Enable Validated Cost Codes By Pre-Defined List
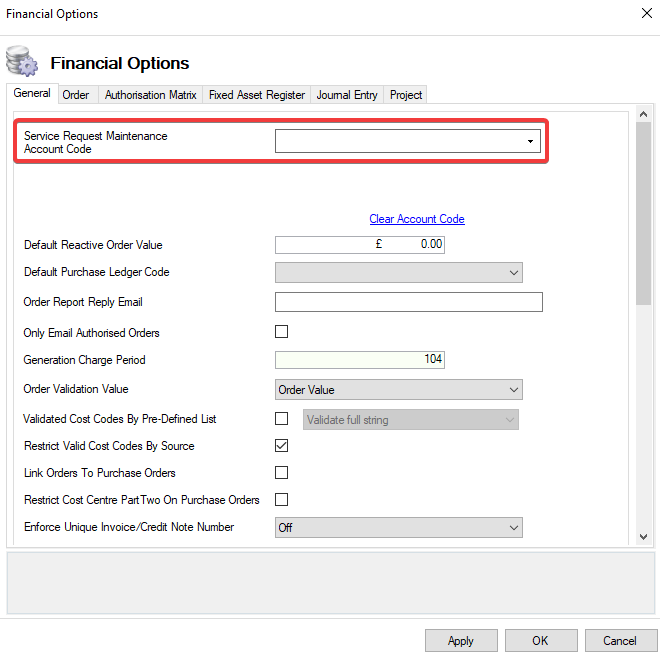 coord(281,419)
